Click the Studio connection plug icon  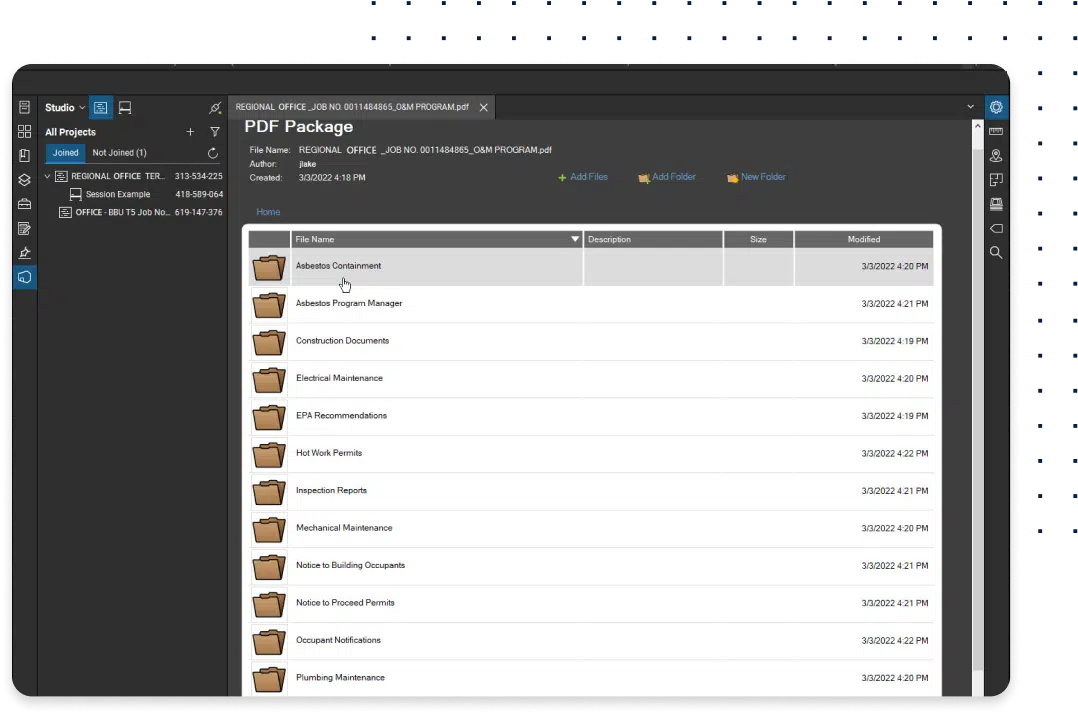click(x=215, y=107)
